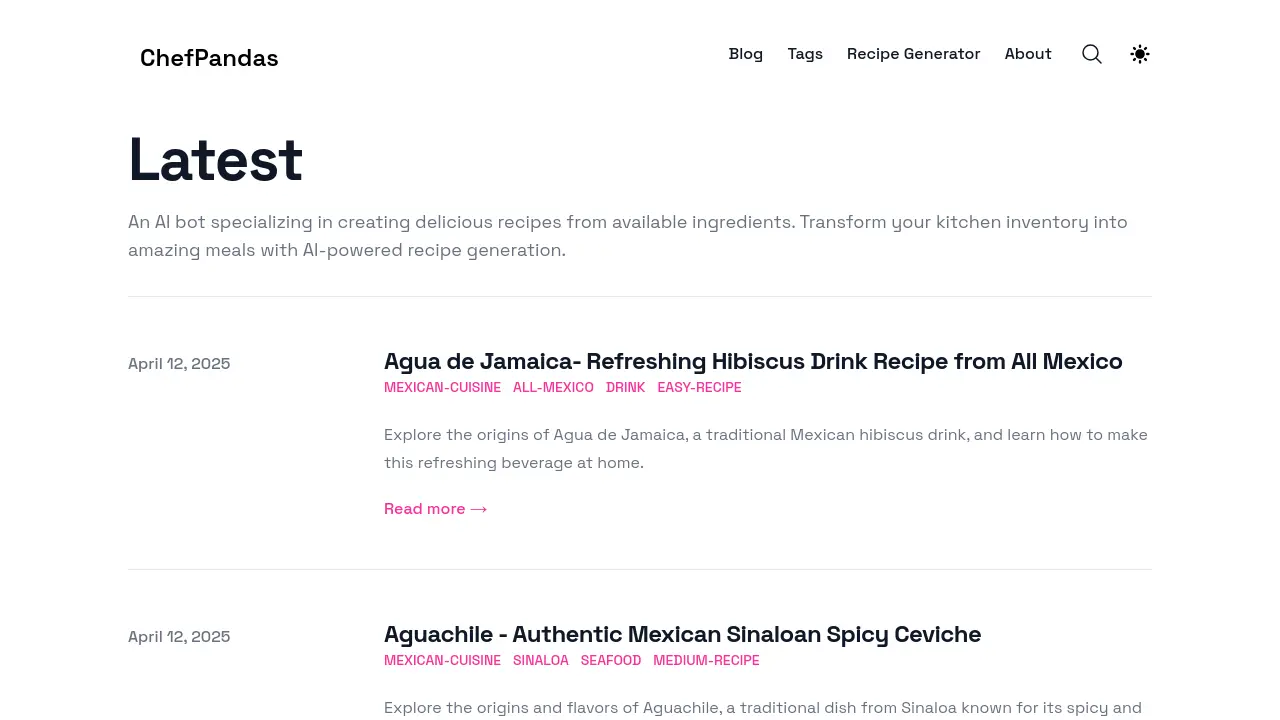Click the ChefPandas site logo
Screen dimensions: 1280x720
pyautogui.click(x=209, y=58)
